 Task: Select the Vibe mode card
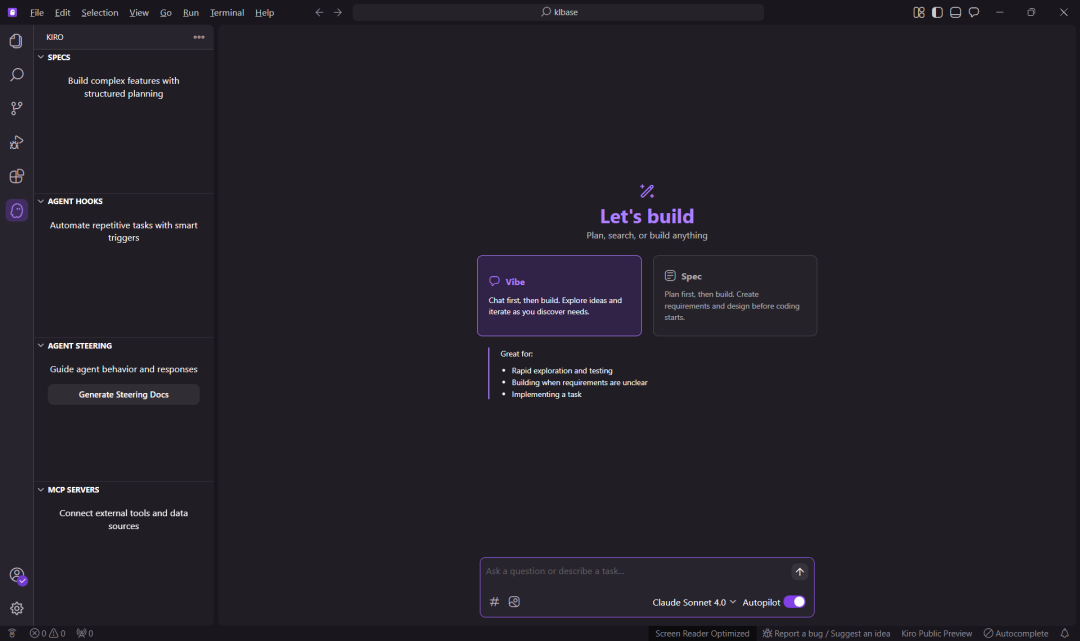point(559,295)
